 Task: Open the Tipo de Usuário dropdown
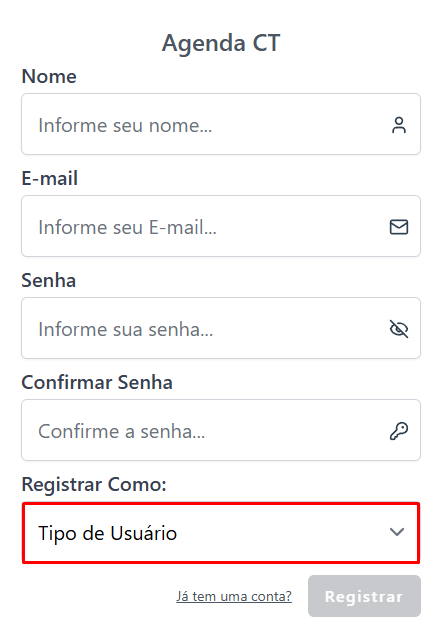point(221,533)
